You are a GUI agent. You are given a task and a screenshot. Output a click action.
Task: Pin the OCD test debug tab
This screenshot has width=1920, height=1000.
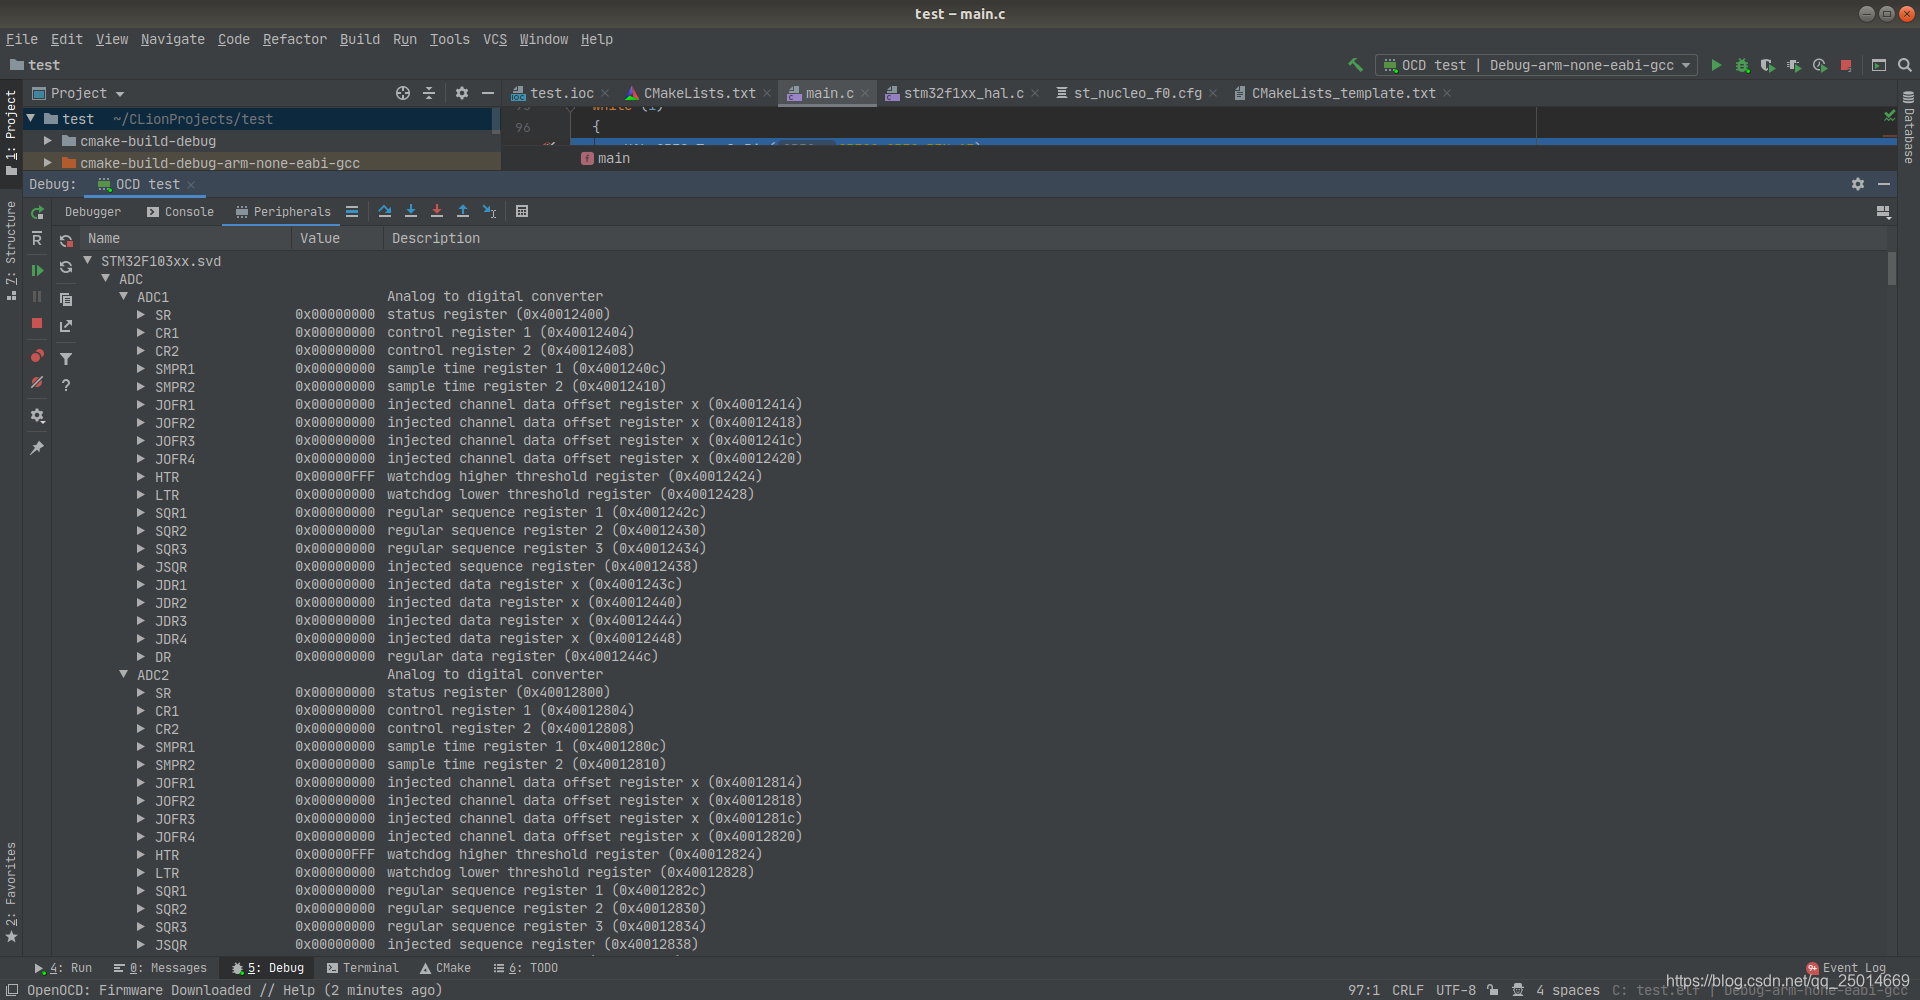click(x=38, y=447)
